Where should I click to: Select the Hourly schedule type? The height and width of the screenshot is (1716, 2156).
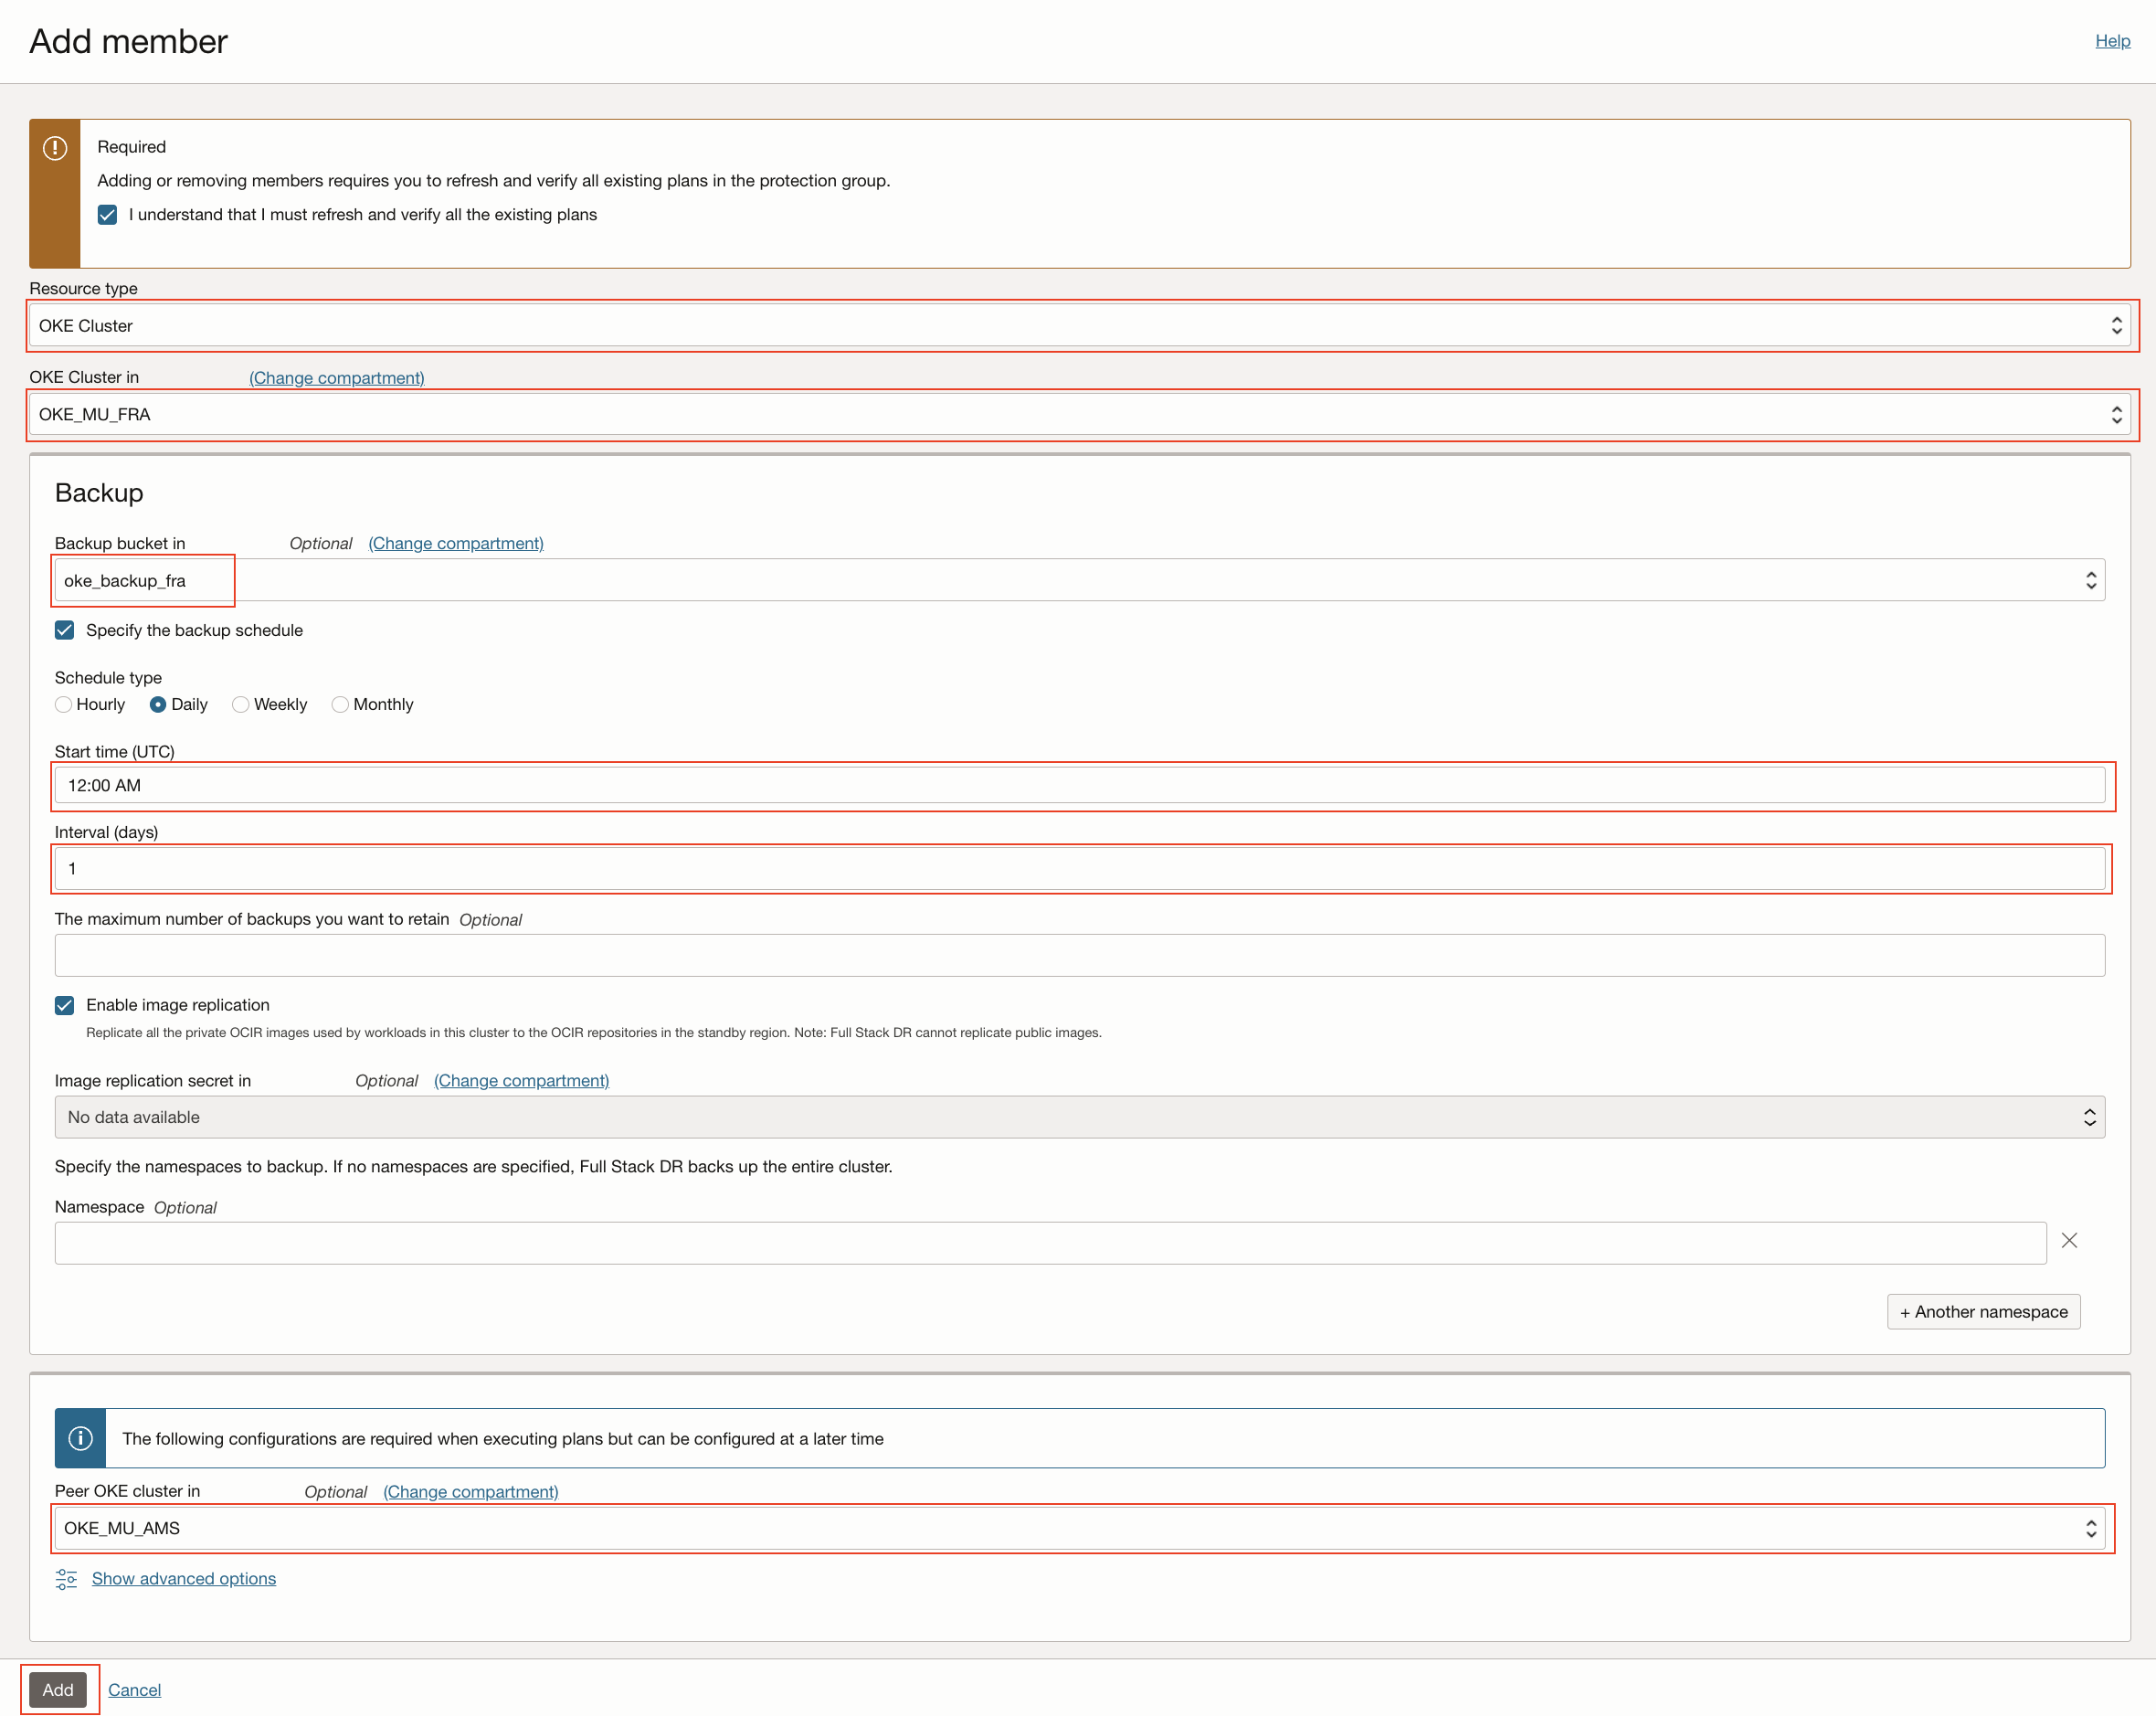(x=64, y=705)
